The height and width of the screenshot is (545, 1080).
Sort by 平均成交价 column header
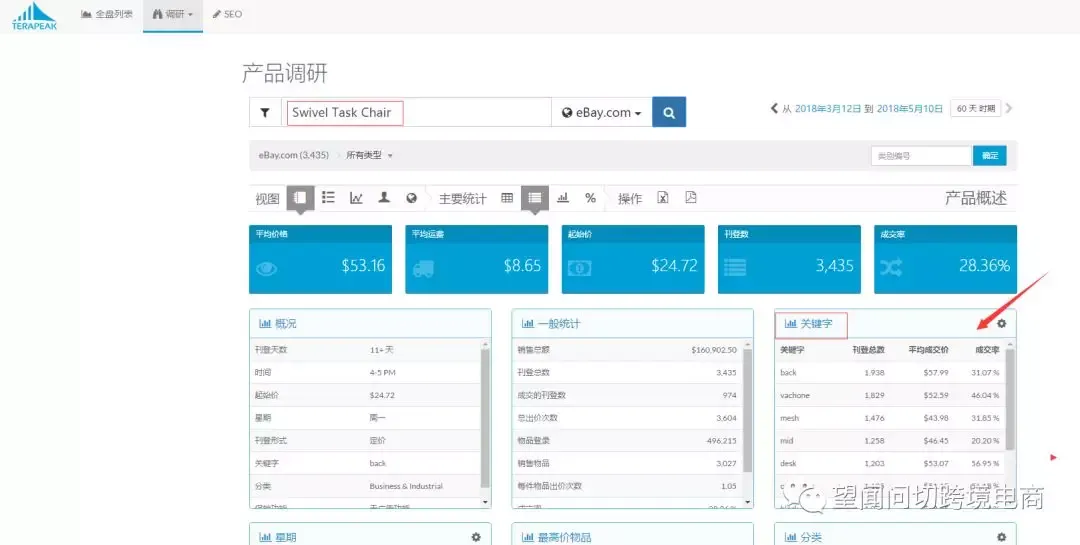coord(928,350)
